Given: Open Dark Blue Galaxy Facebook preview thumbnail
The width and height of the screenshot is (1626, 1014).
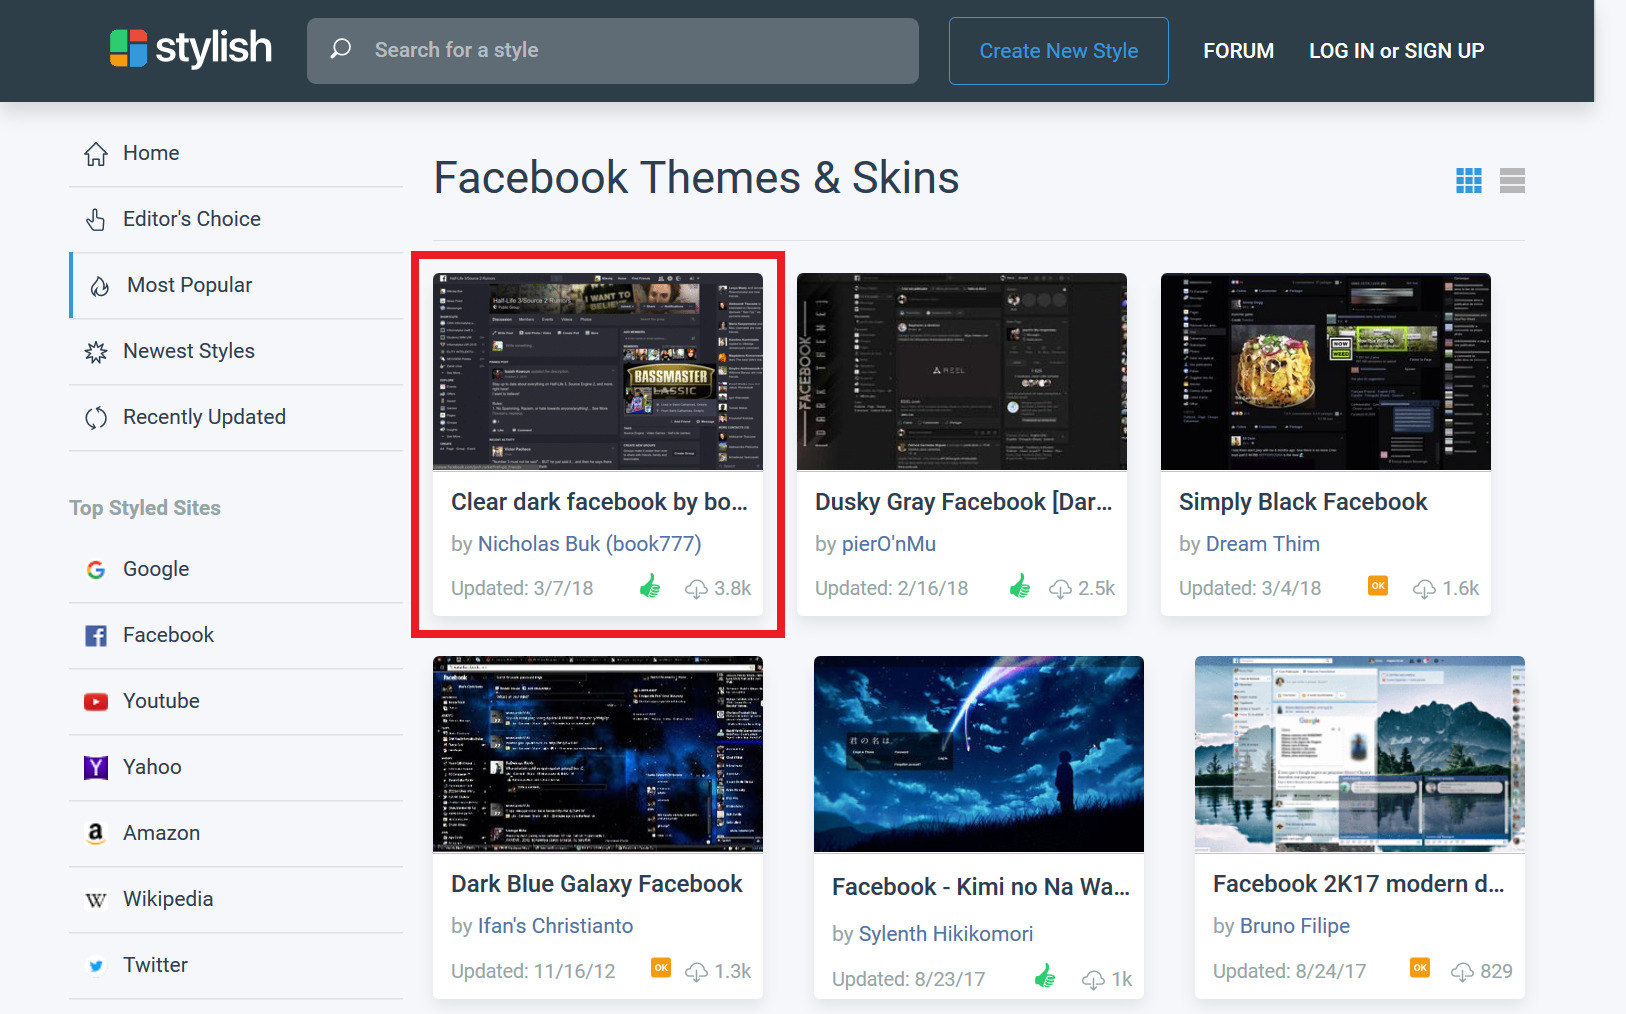Looking at the screenshot, I should (x=598, y=754).
